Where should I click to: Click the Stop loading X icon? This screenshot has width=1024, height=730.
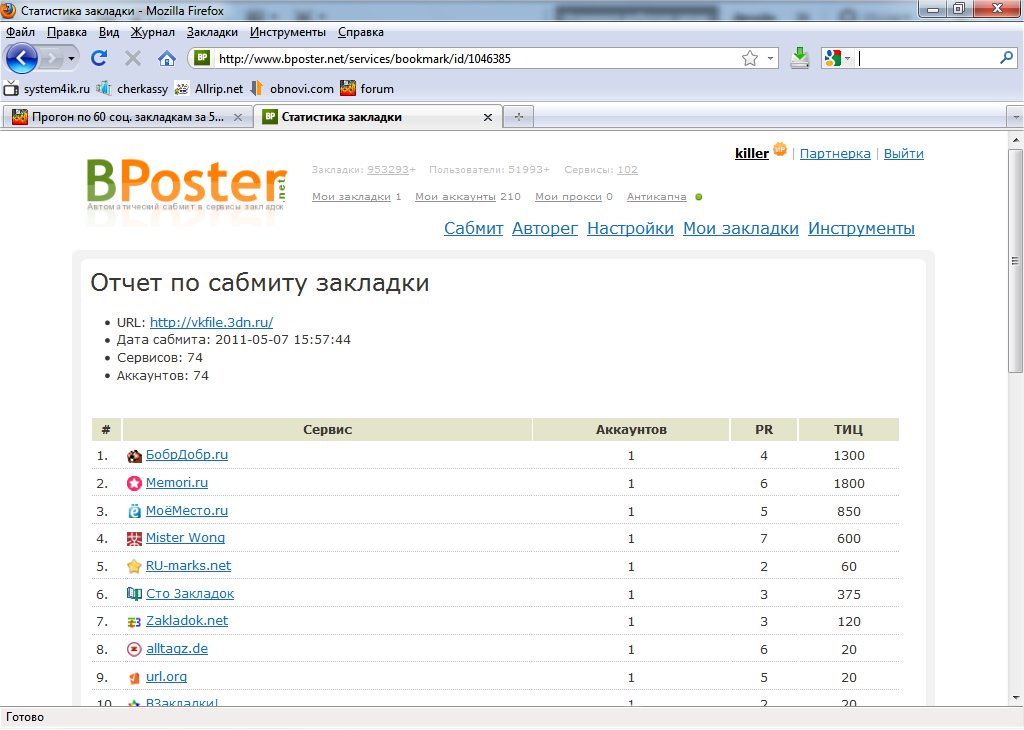(133, 59)
